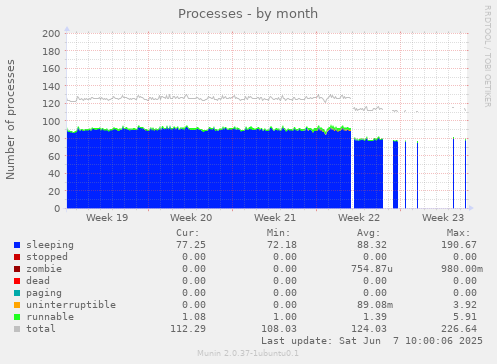Image resolution: width=497 pixels, height=364 pixels.
Task: Click the 'Number of processes' axis label
Action: point(10,119)
